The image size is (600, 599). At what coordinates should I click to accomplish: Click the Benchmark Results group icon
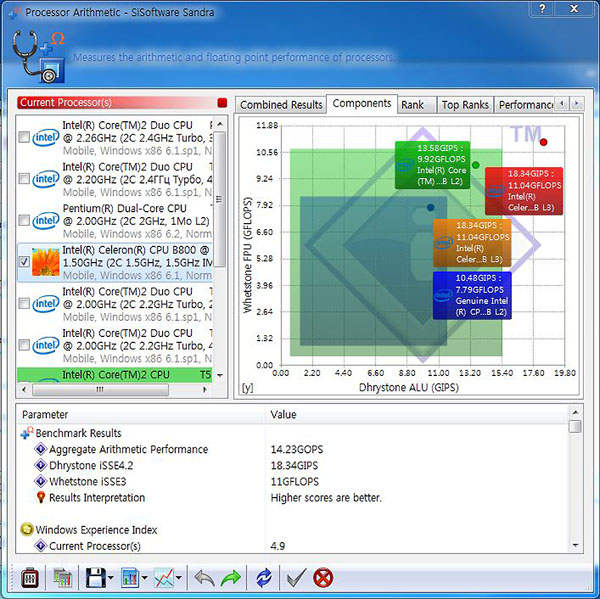(27, 433)
